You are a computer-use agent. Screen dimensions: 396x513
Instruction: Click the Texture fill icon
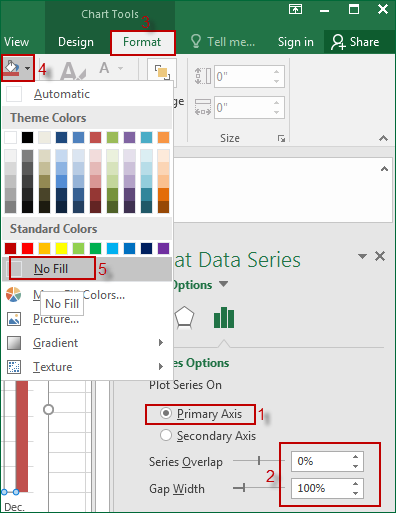[x=14, y=367]
